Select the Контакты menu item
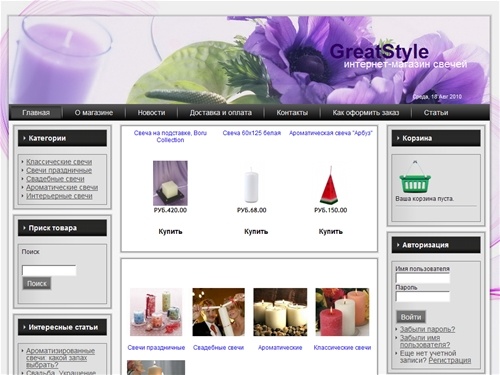 (x=292, y=113)
